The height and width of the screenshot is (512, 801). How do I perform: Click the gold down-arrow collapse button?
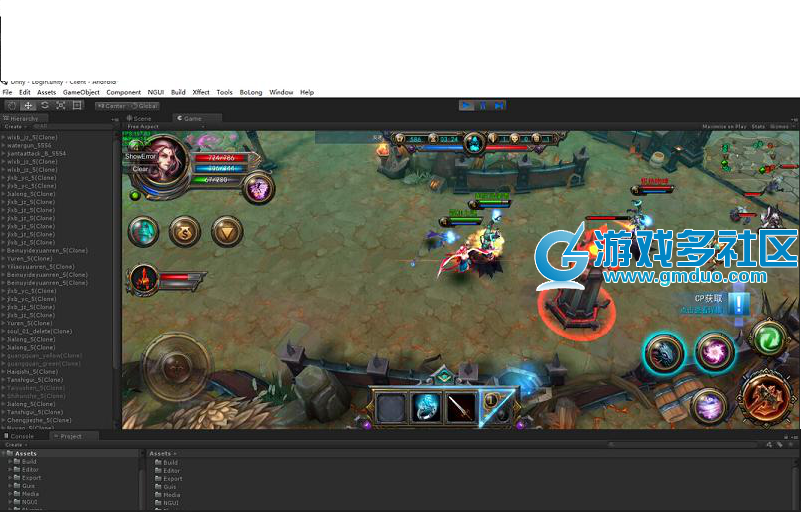click(227, 231)
